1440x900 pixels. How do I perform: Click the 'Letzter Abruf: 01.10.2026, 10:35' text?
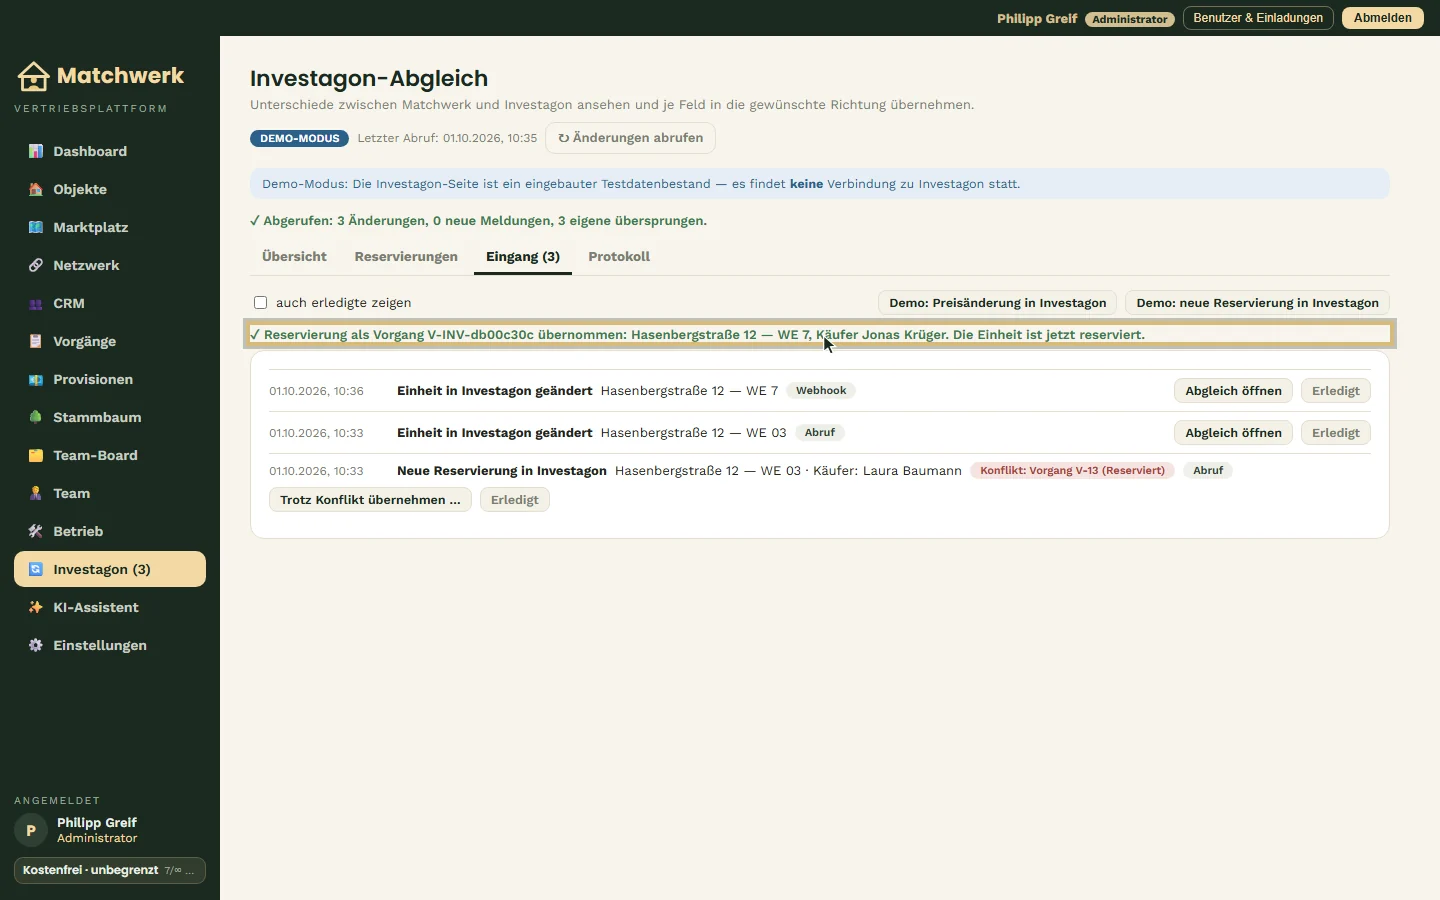coord(447,138)
